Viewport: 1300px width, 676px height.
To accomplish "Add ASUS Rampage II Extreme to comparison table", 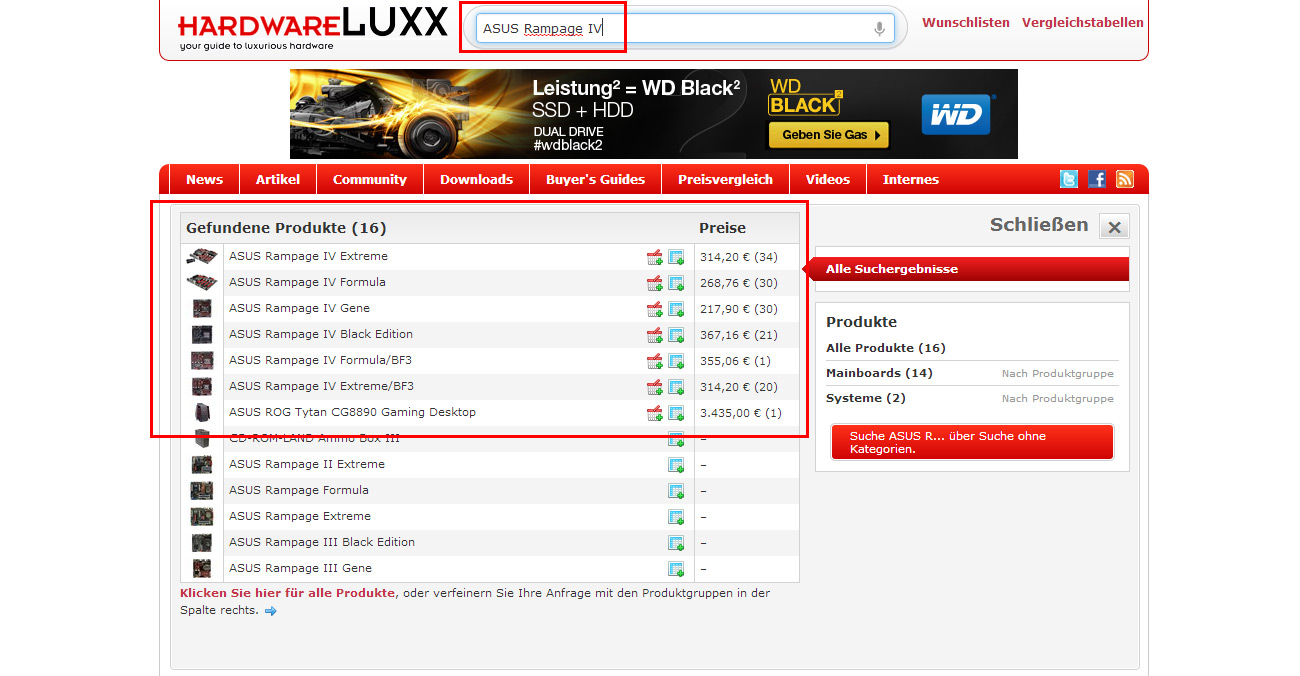I will [676, 465].
